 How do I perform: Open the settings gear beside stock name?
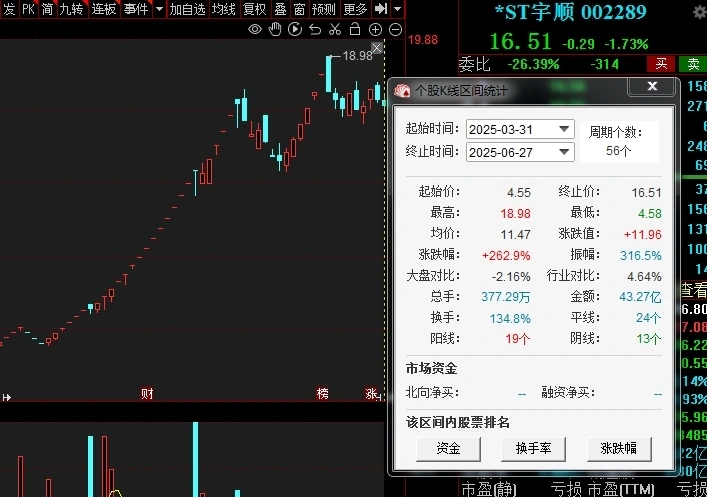click(700, 12)
